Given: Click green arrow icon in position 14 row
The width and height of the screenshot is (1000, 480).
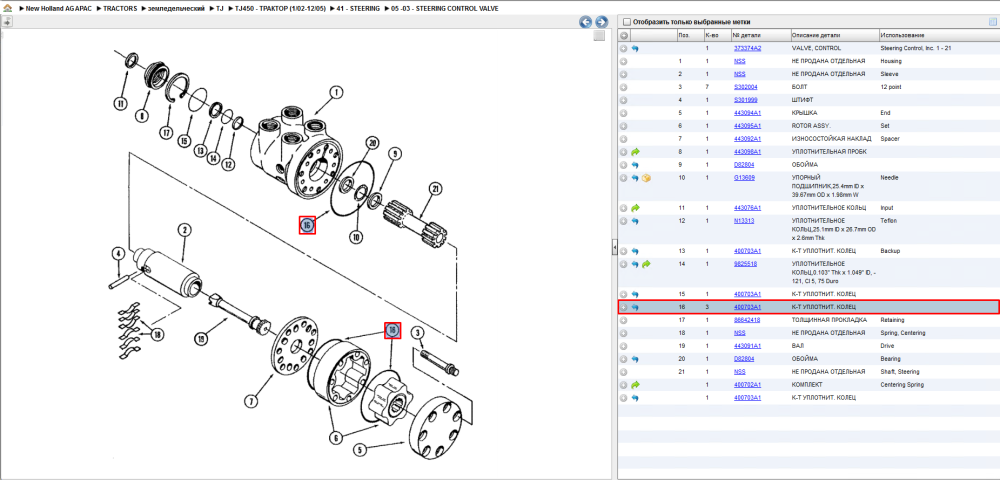Looking at the screenshot, I should coord(646,264).
